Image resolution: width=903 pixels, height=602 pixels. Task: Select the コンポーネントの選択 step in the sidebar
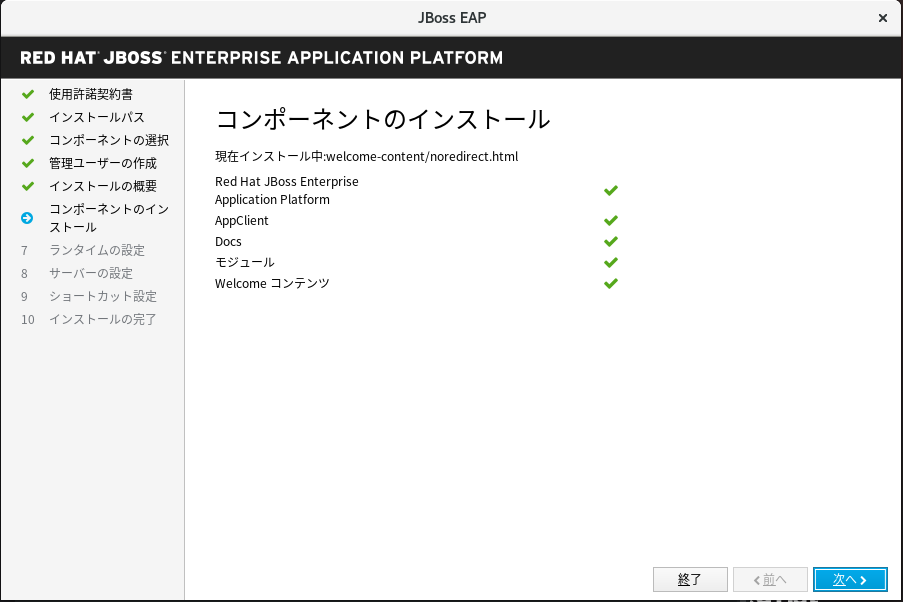(109, 140)
